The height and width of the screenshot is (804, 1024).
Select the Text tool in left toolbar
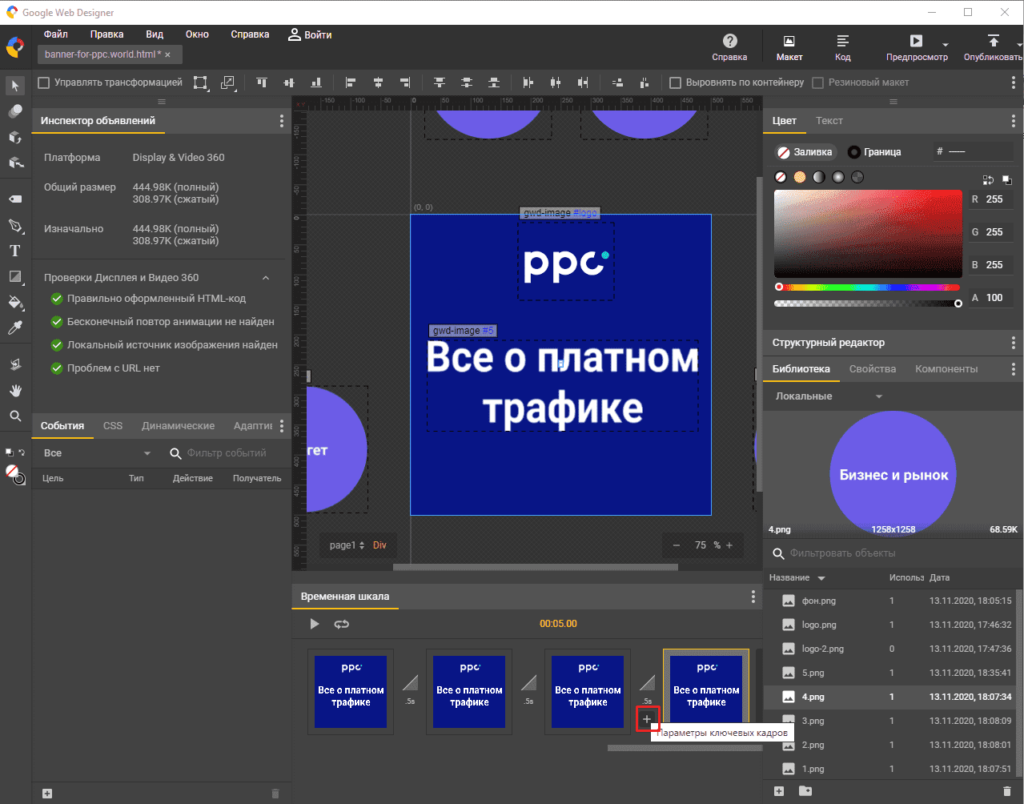[x=15, y=251]
